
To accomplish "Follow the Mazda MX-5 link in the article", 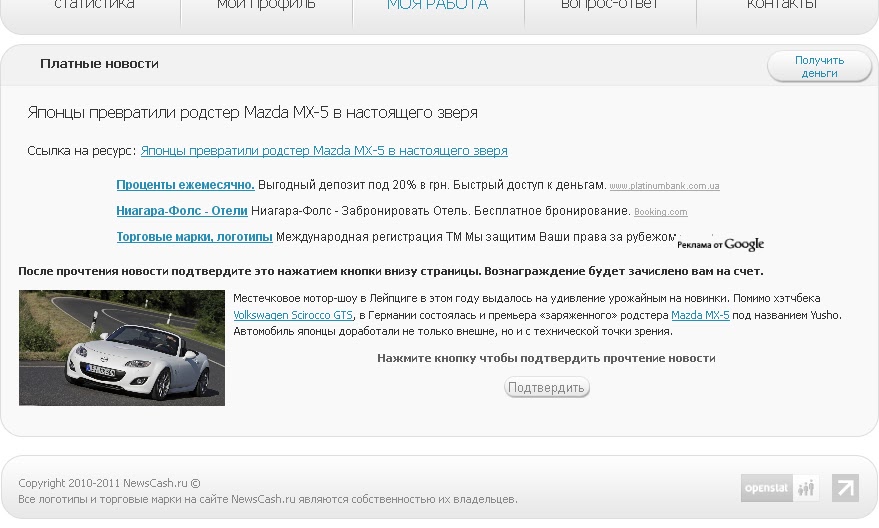I will (x=700, y=315).
